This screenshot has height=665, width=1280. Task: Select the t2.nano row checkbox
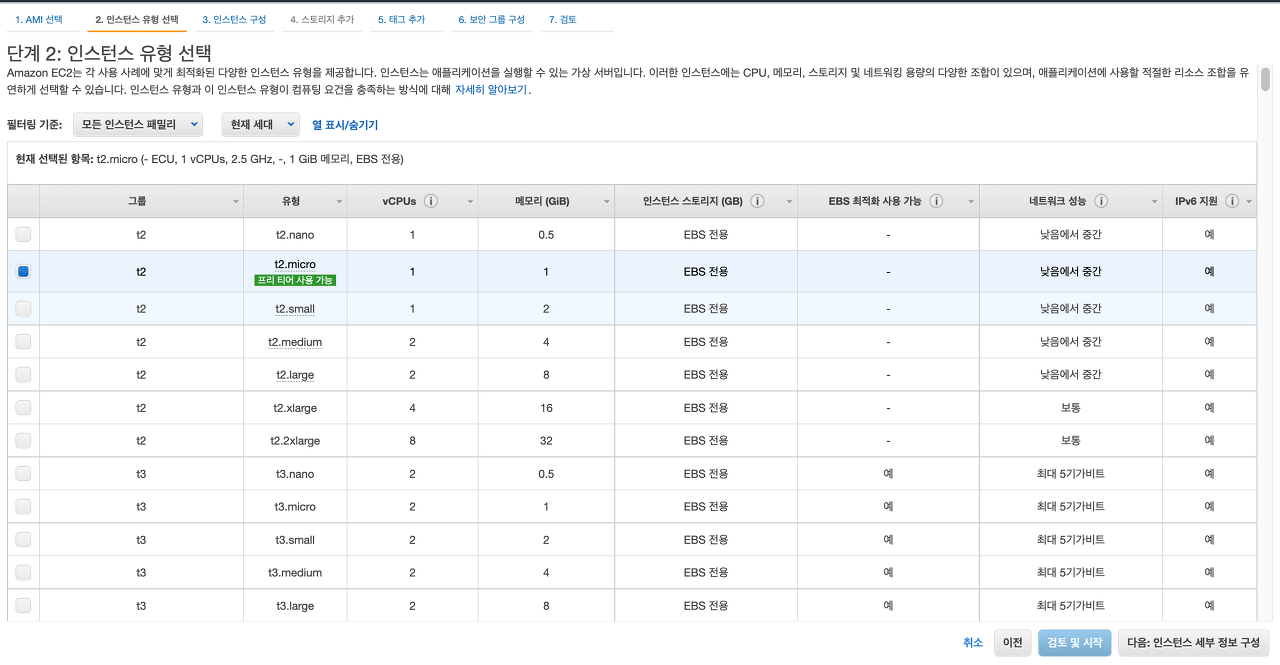23,234
